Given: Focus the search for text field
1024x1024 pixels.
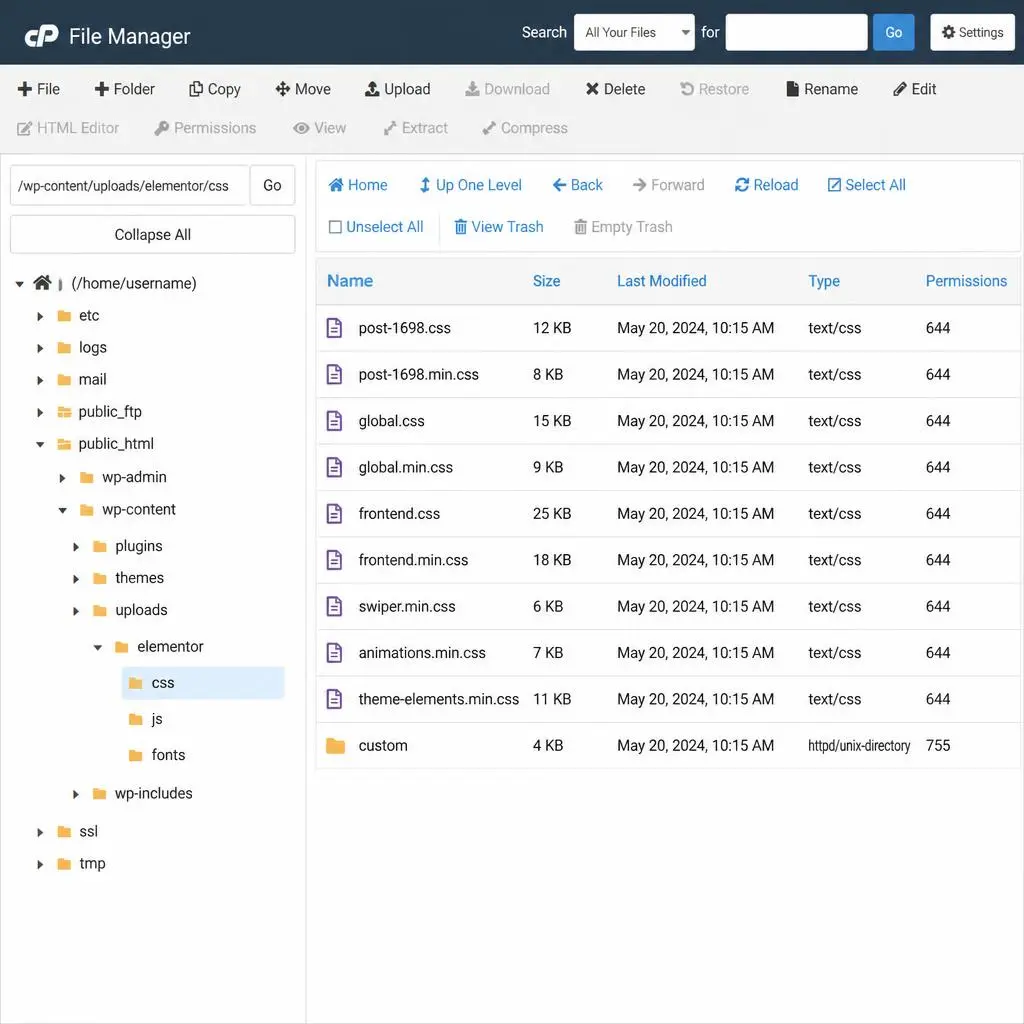Looking at the screenshot, I should (x=796, y=32).
